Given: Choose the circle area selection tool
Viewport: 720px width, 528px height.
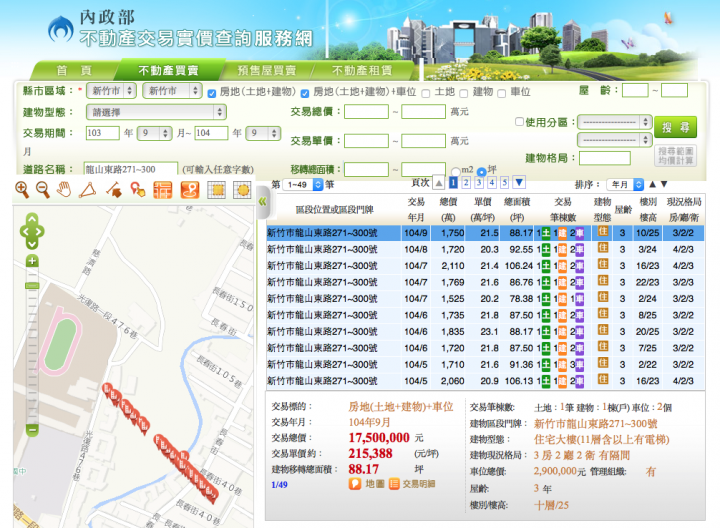Looking at the screenshot, I should click(242, 190).
